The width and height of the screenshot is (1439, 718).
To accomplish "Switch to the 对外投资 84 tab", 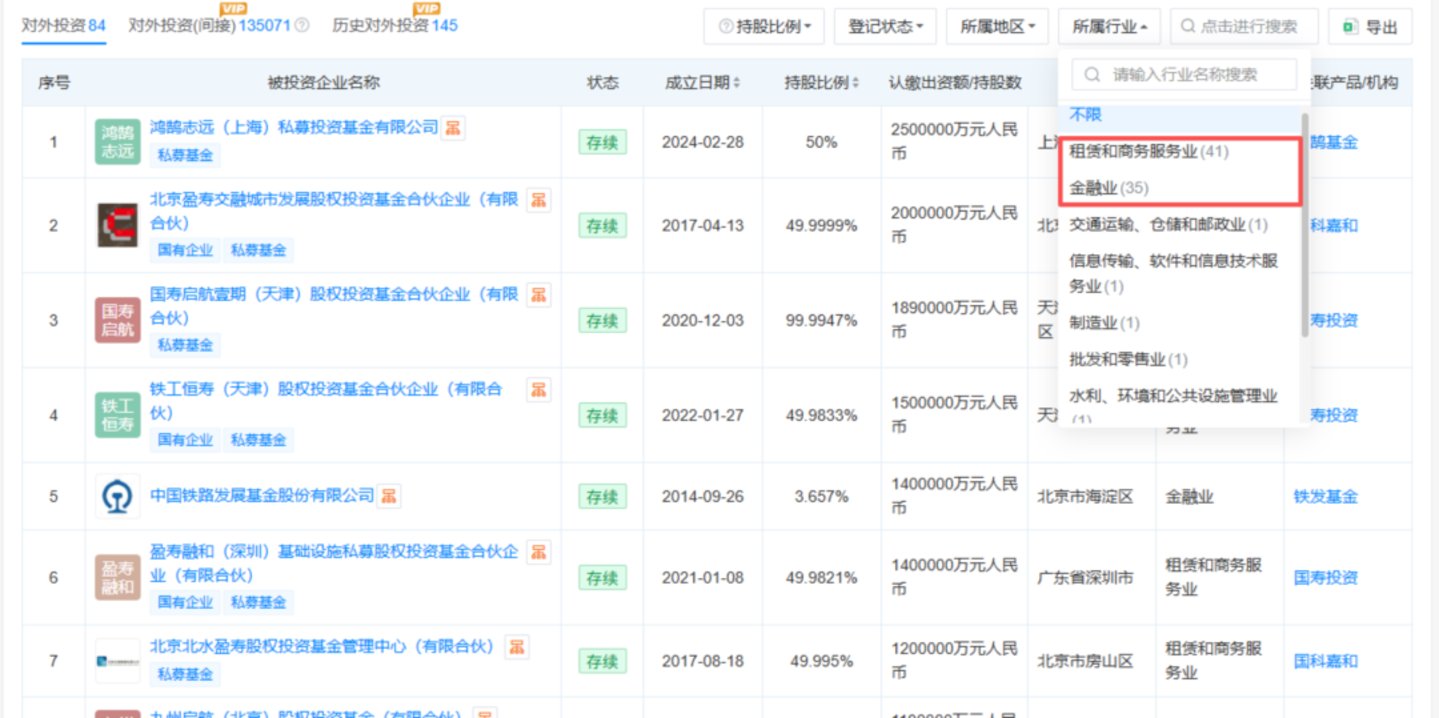I will click(x=64, y=25).
